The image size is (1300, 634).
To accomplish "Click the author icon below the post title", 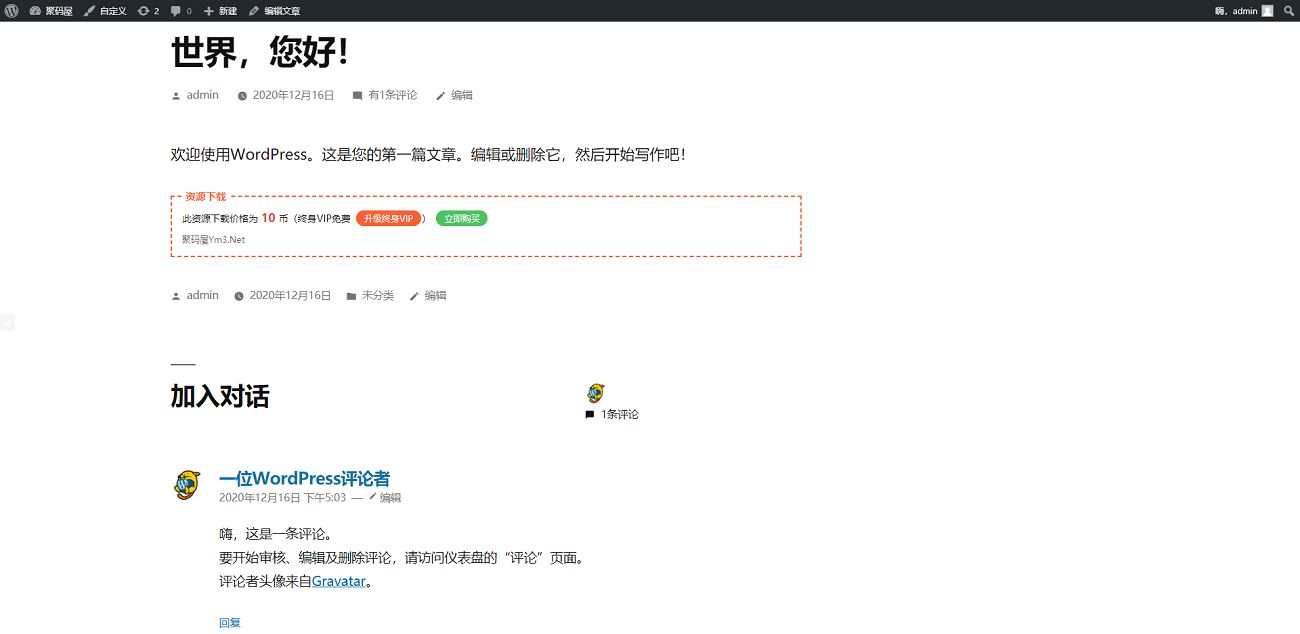I will coord(176,96).
